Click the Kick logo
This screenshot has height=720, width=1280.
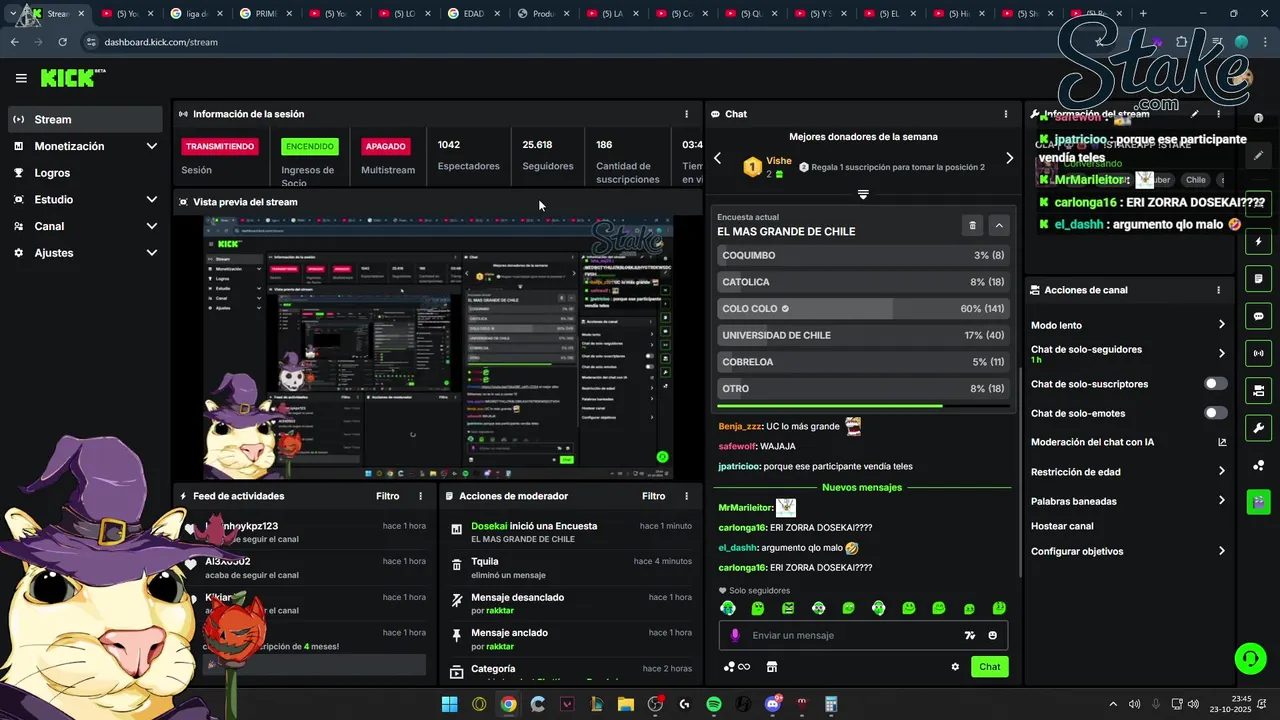pyautogui.click(x=72, y=78)
